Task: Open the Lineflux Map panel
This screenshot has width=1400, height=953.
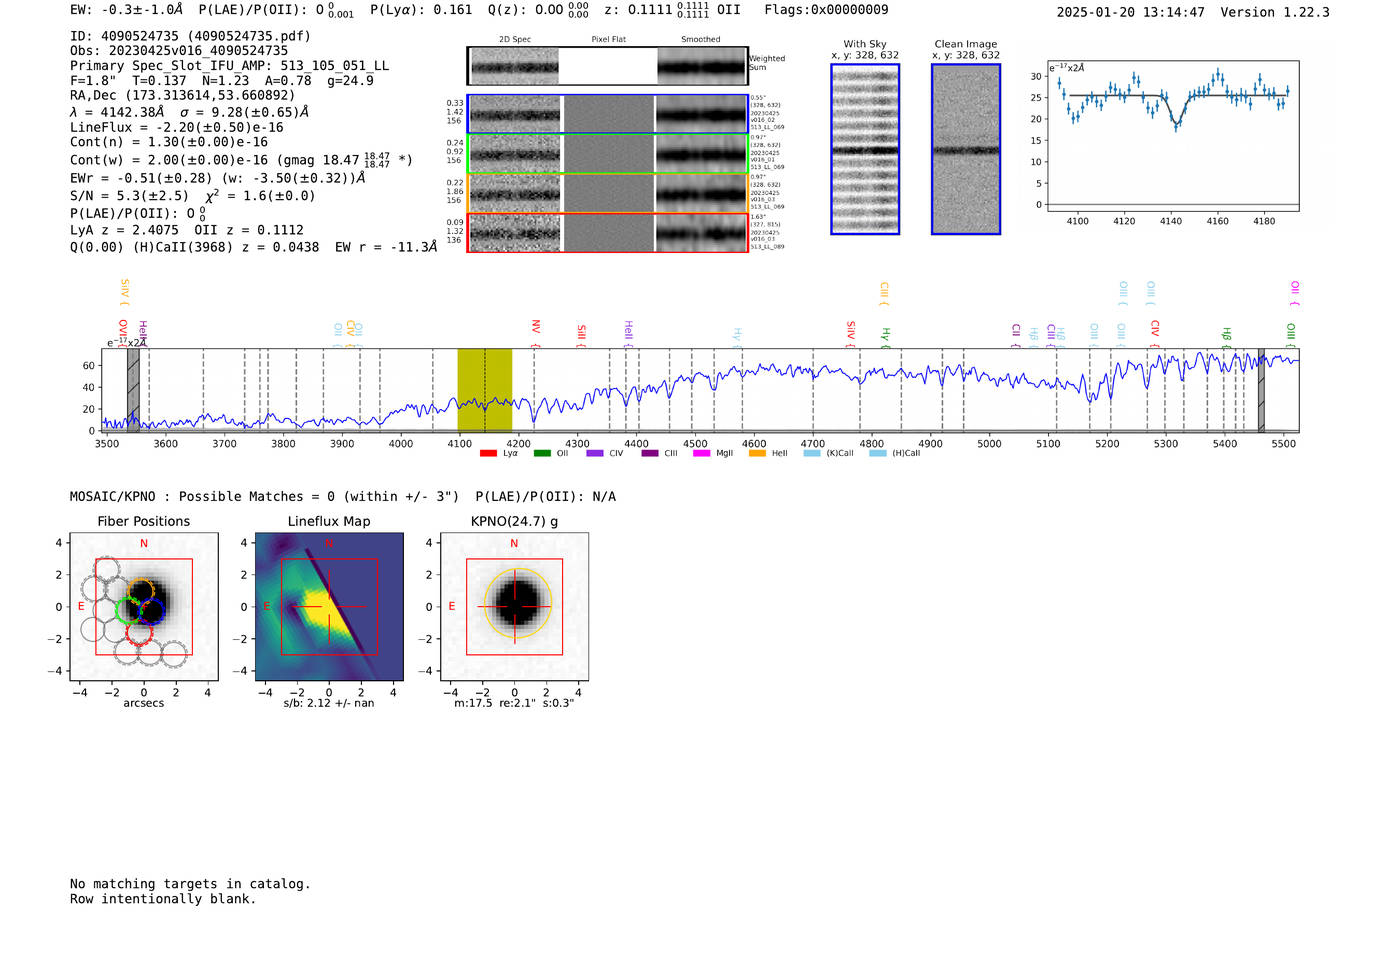Action: (329, 607)
